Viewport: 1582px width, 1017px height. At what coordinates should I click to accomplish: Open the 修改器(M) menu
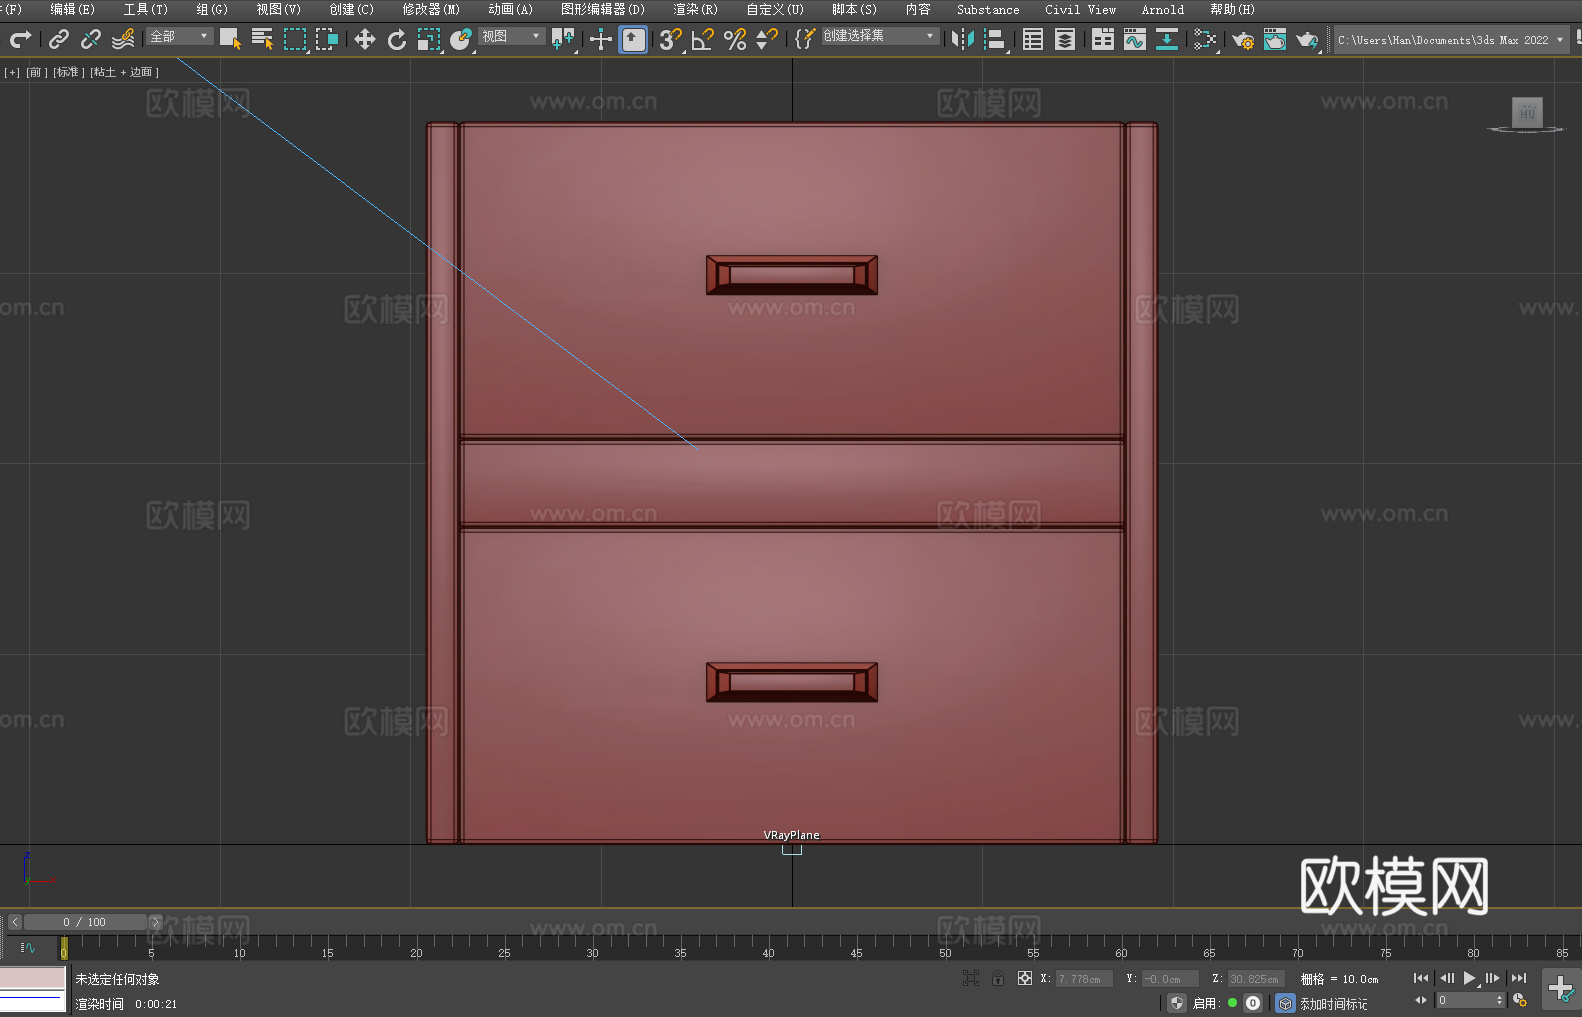431,9
